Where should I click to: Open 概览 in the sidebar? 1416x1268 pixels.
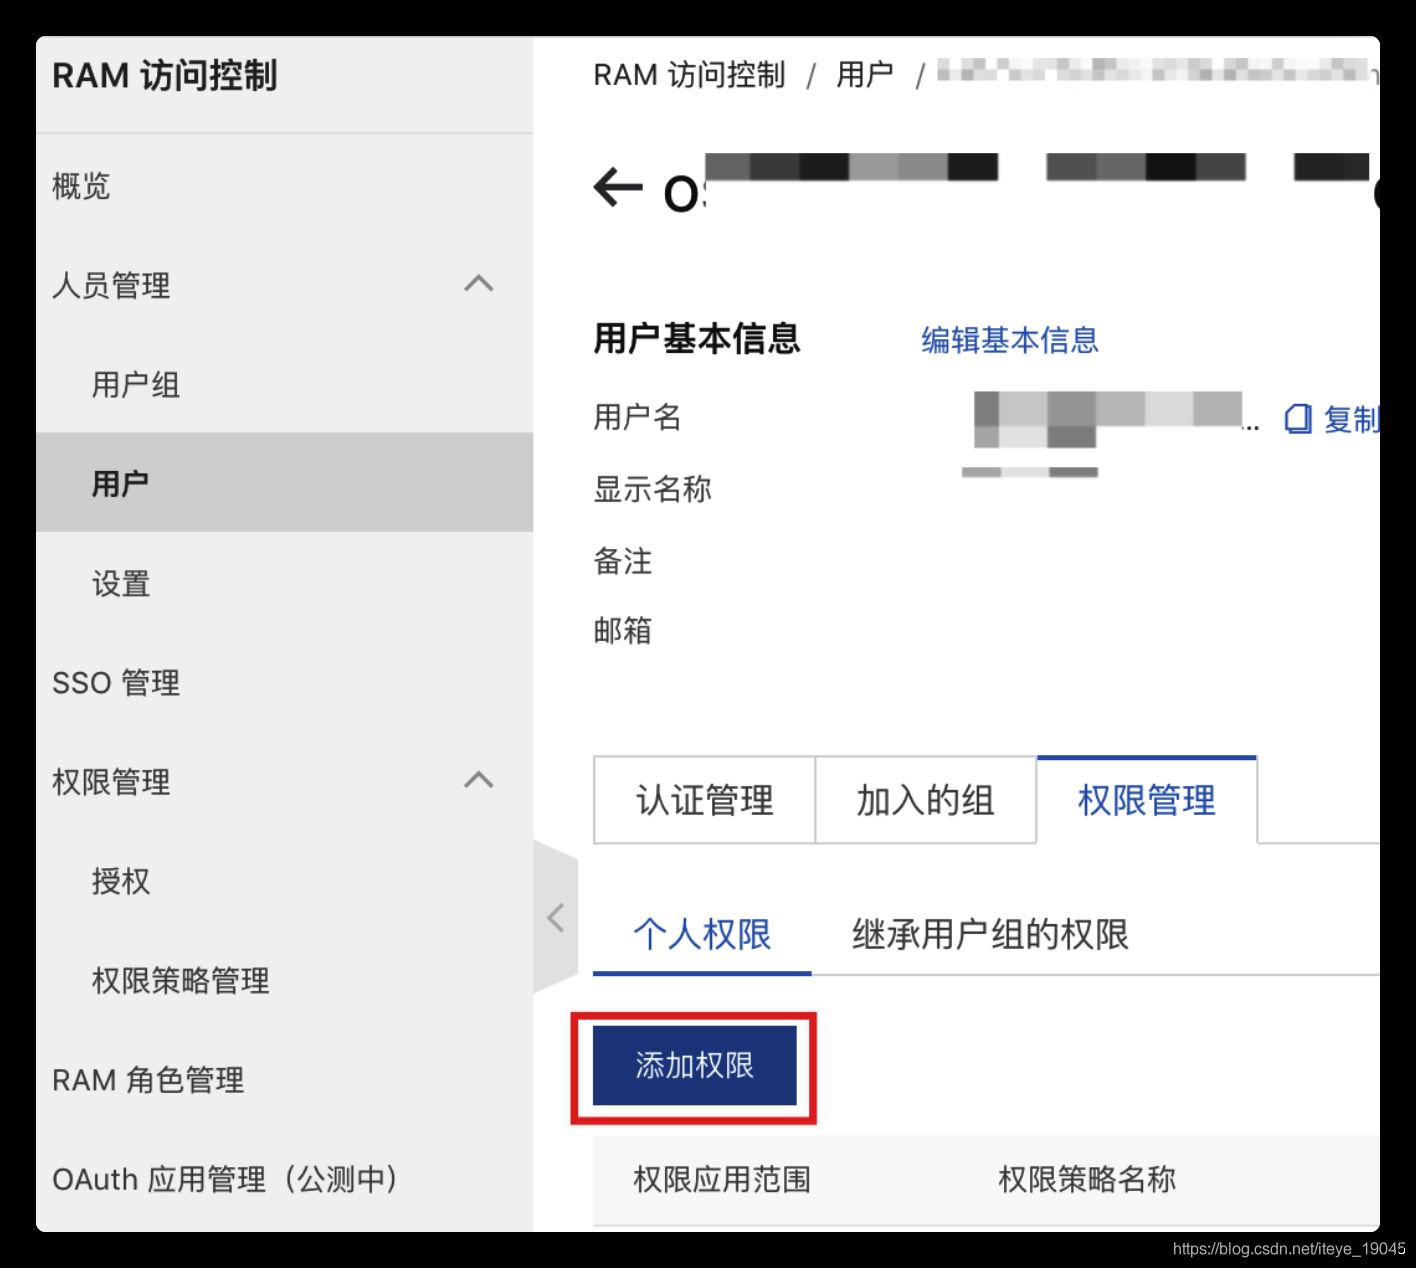(x=81, y=186)
